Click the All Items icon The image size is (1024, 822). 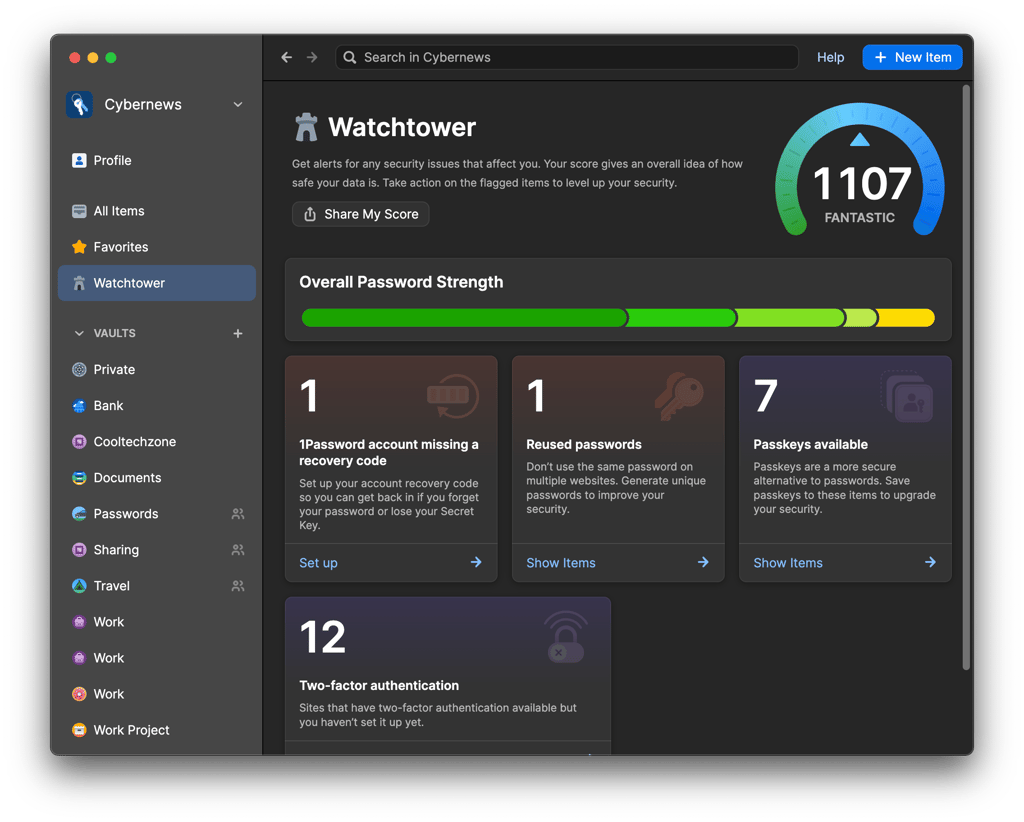tap(79, 211)
